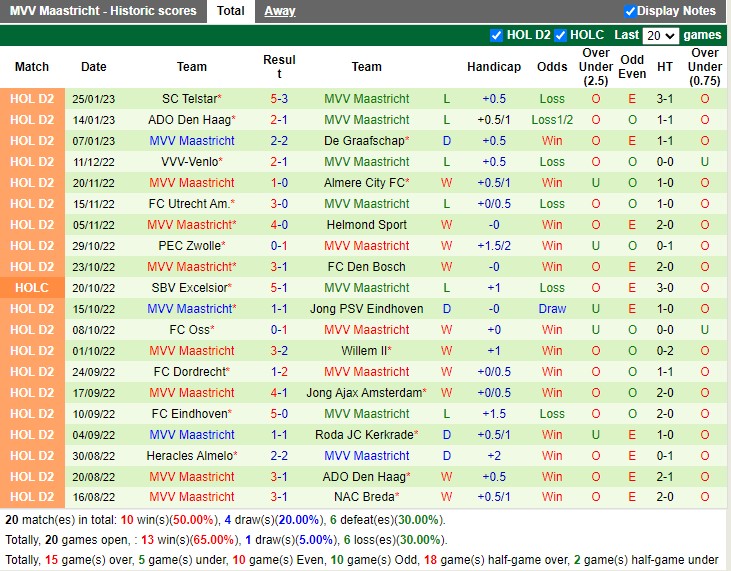The height and width of the screenshot is (571, 731).
Task: Uncheck the HOL D2 league filter
Action: click(x=497, y=35)
